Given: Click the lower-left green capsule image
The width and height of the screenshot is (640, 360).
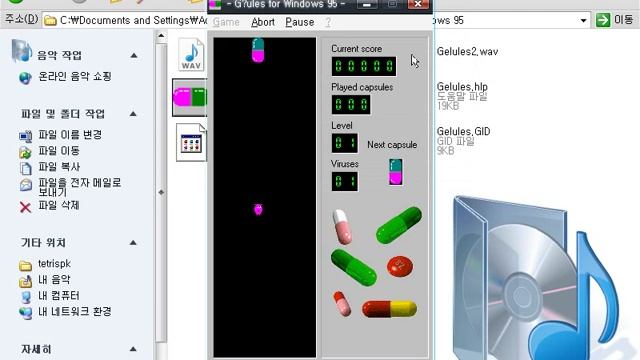Looking at the screenshot, I should [x=353, y=268].
